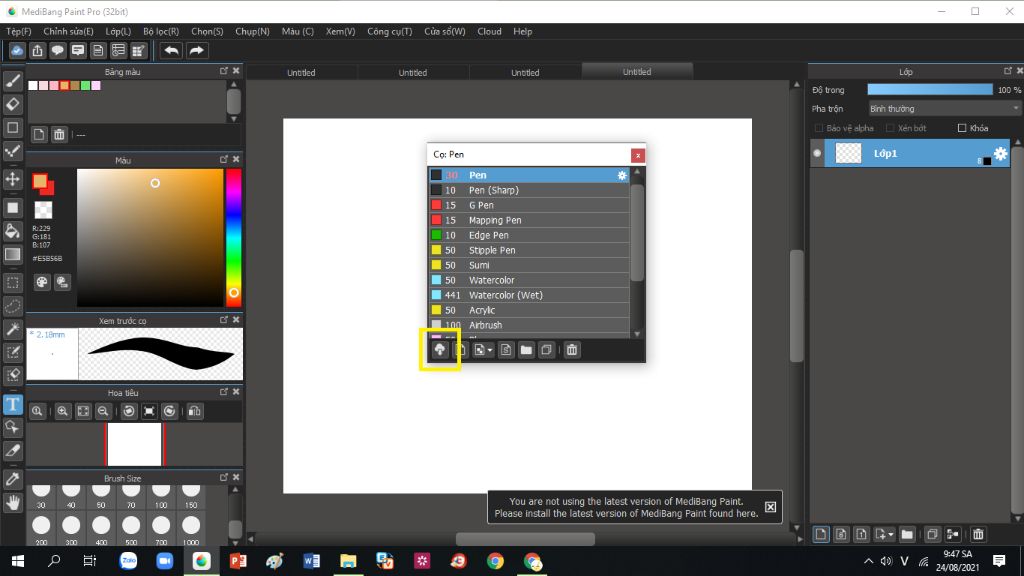Image resolution: width=1024 pixels, height=576 pixels.
Task: Open the Chỉnh sửa(E) menu
Action: (69, 31)
